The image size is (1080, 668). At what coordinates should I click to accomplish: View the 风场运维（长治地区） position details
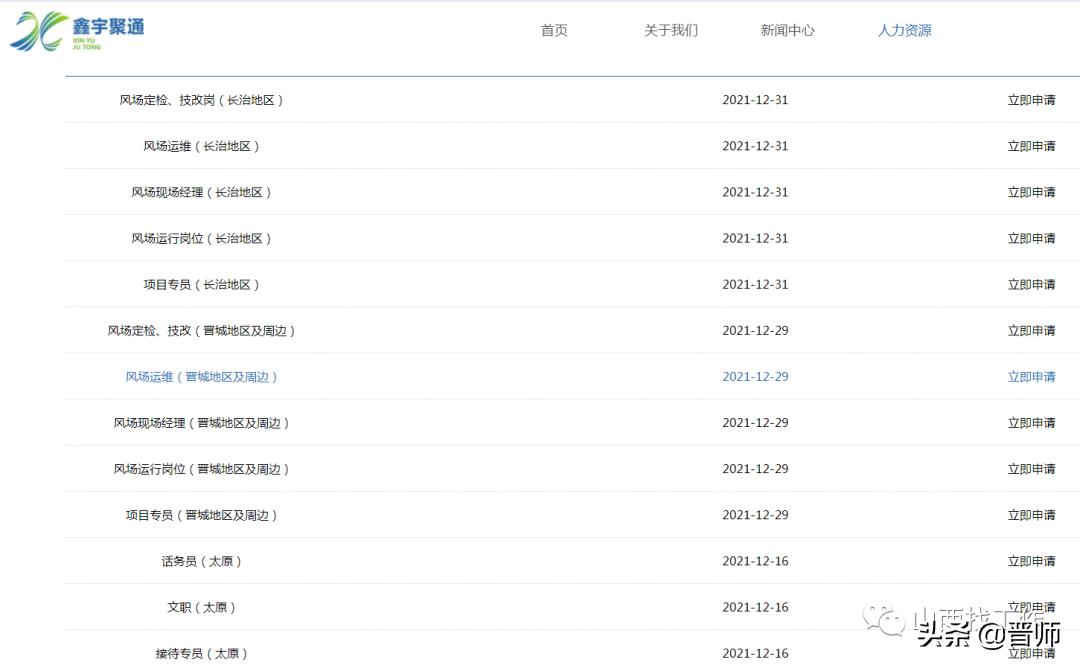185,146
